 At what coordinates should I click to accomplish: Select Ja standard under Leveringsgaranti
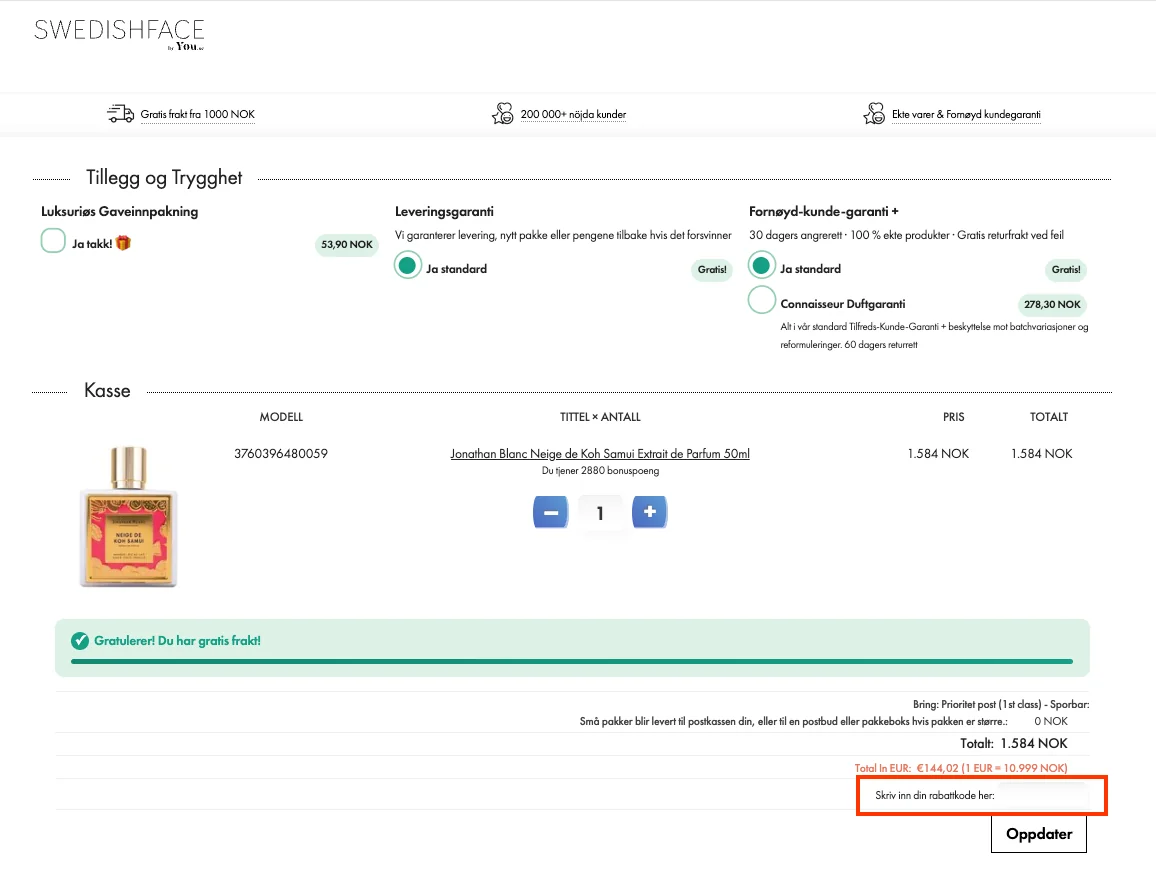408,265
